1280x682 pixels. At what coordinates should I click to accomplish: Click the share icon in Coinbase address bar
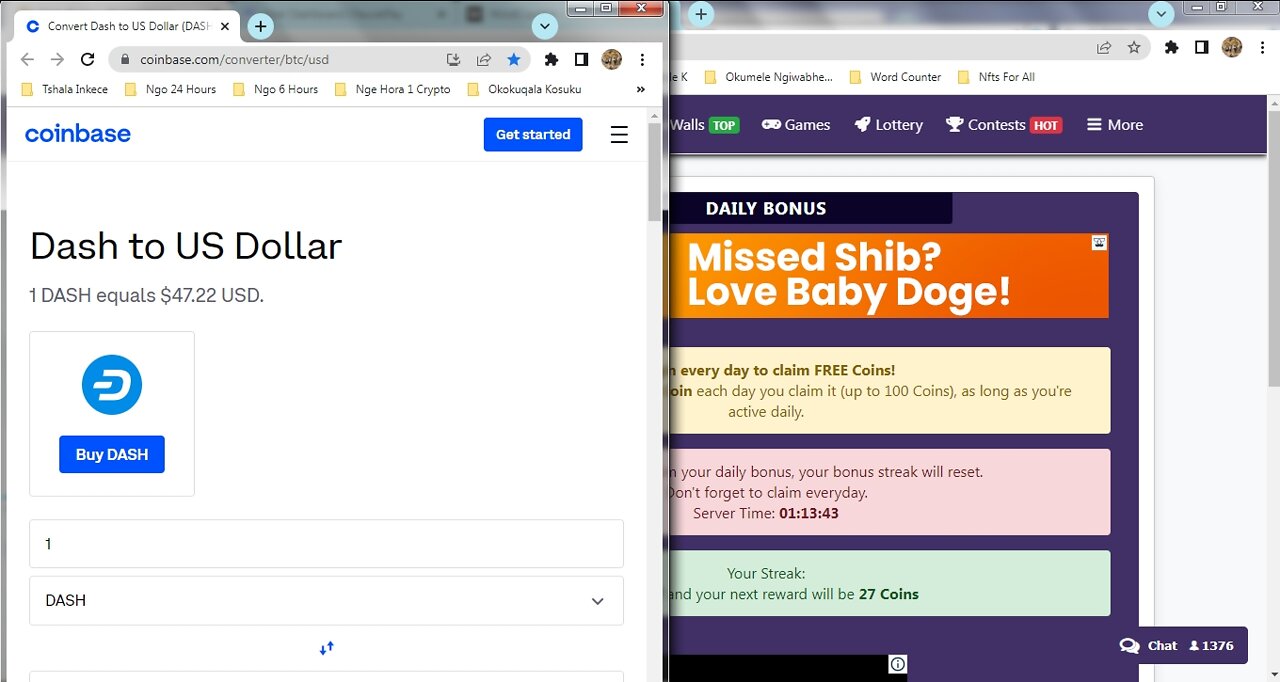click(484, 60)
